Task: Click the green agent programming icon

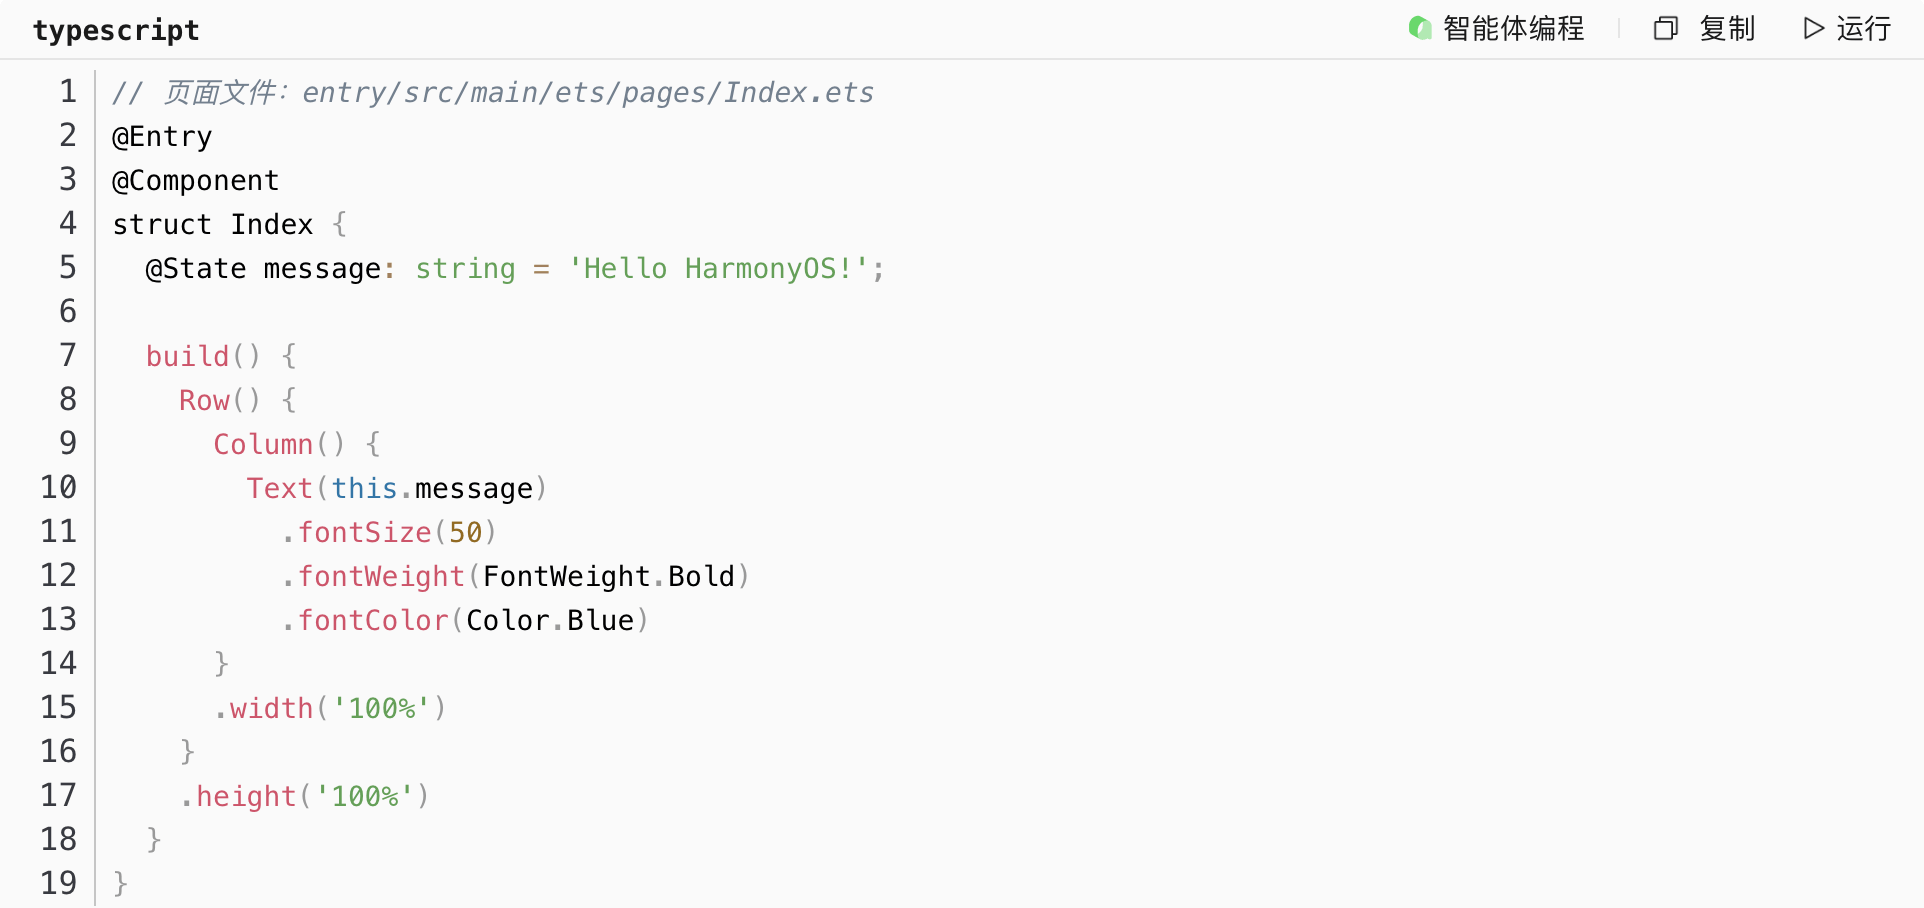Action: click(1420, 28)
